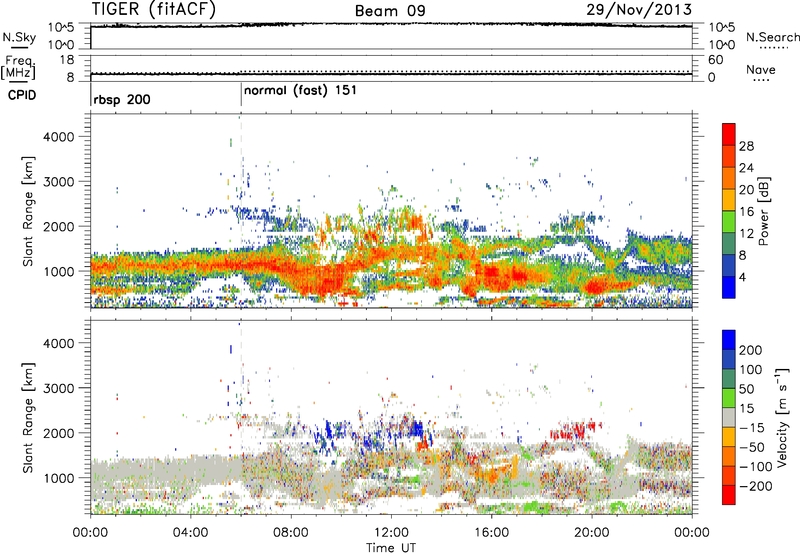Click the blue bottom segment of Power colorbar

point(729,287)
